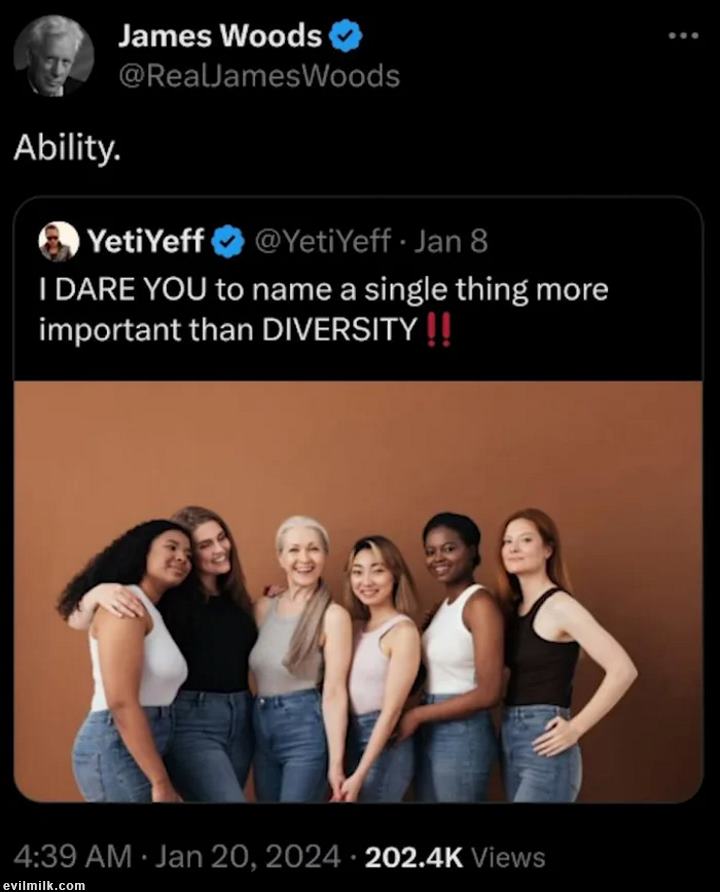Click the Views label at the bottom
Viewport: 720px width, 892px height.
point(507,856)
